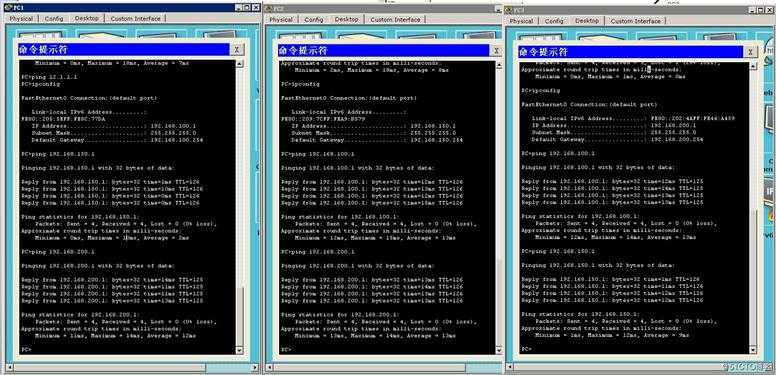
Task: Click scroll-down arrow of PC3 command prompt
Action: (x=753, y=350)
